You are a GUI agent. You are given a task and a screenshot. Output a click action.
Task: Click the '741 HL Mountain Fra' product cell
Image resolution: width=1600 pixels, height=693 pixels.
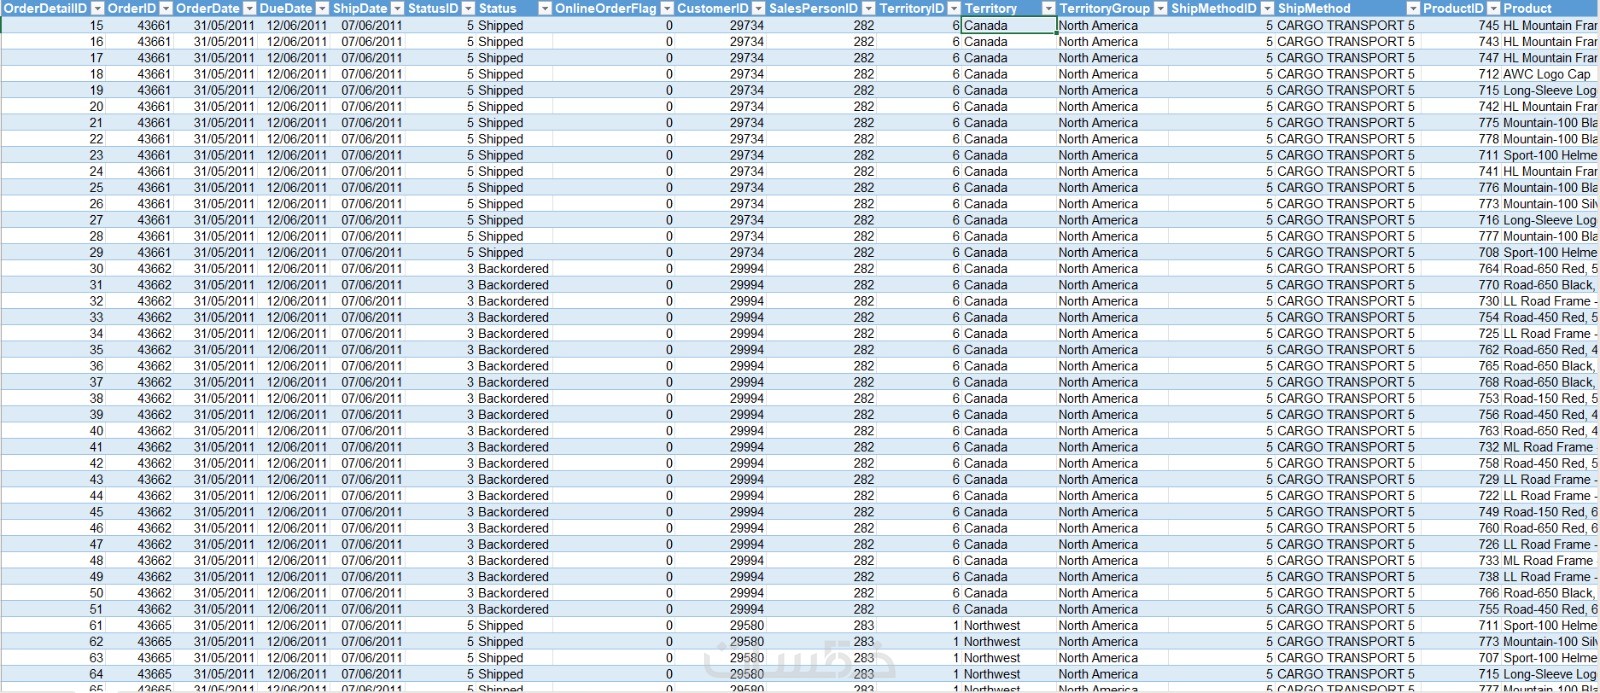point(1538,171)
